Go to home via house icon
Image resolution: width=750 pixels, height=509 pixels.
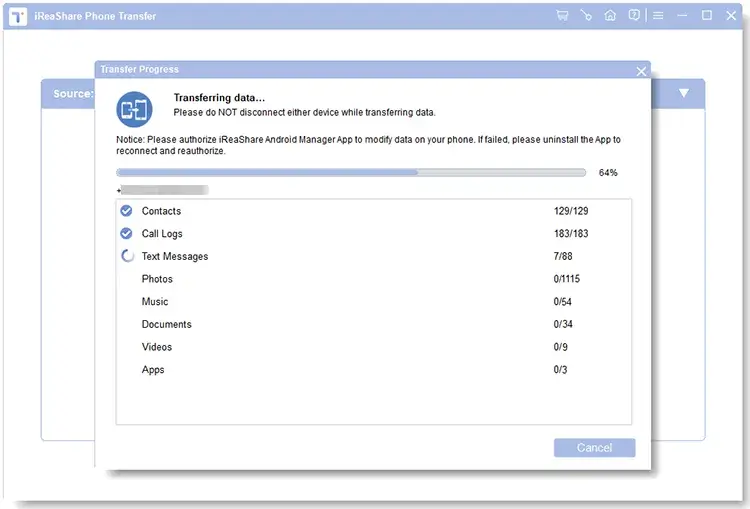(610, 16)
